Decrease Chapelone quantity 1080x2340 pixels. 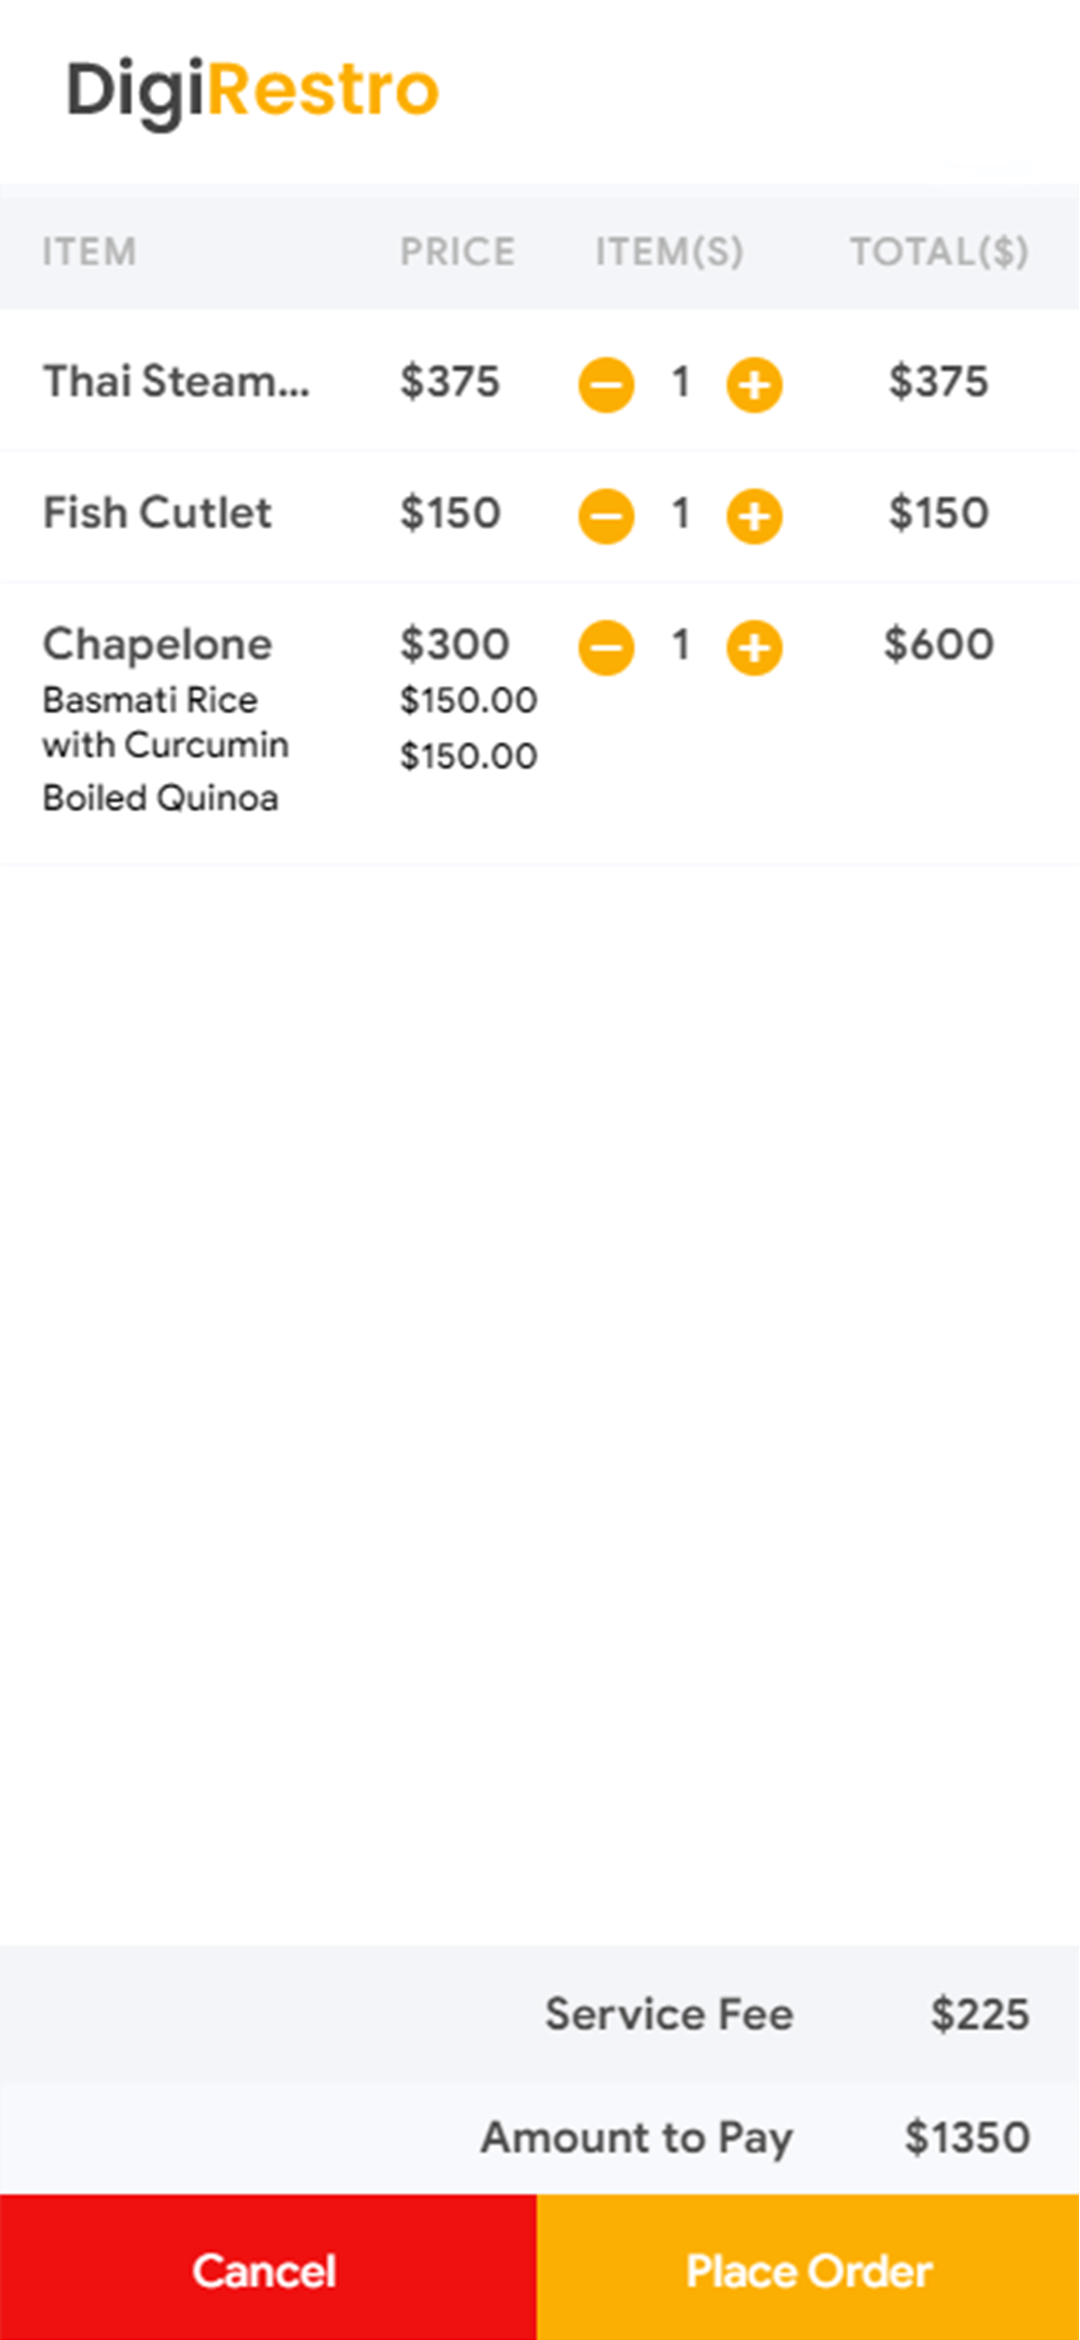tap(606, 648)
